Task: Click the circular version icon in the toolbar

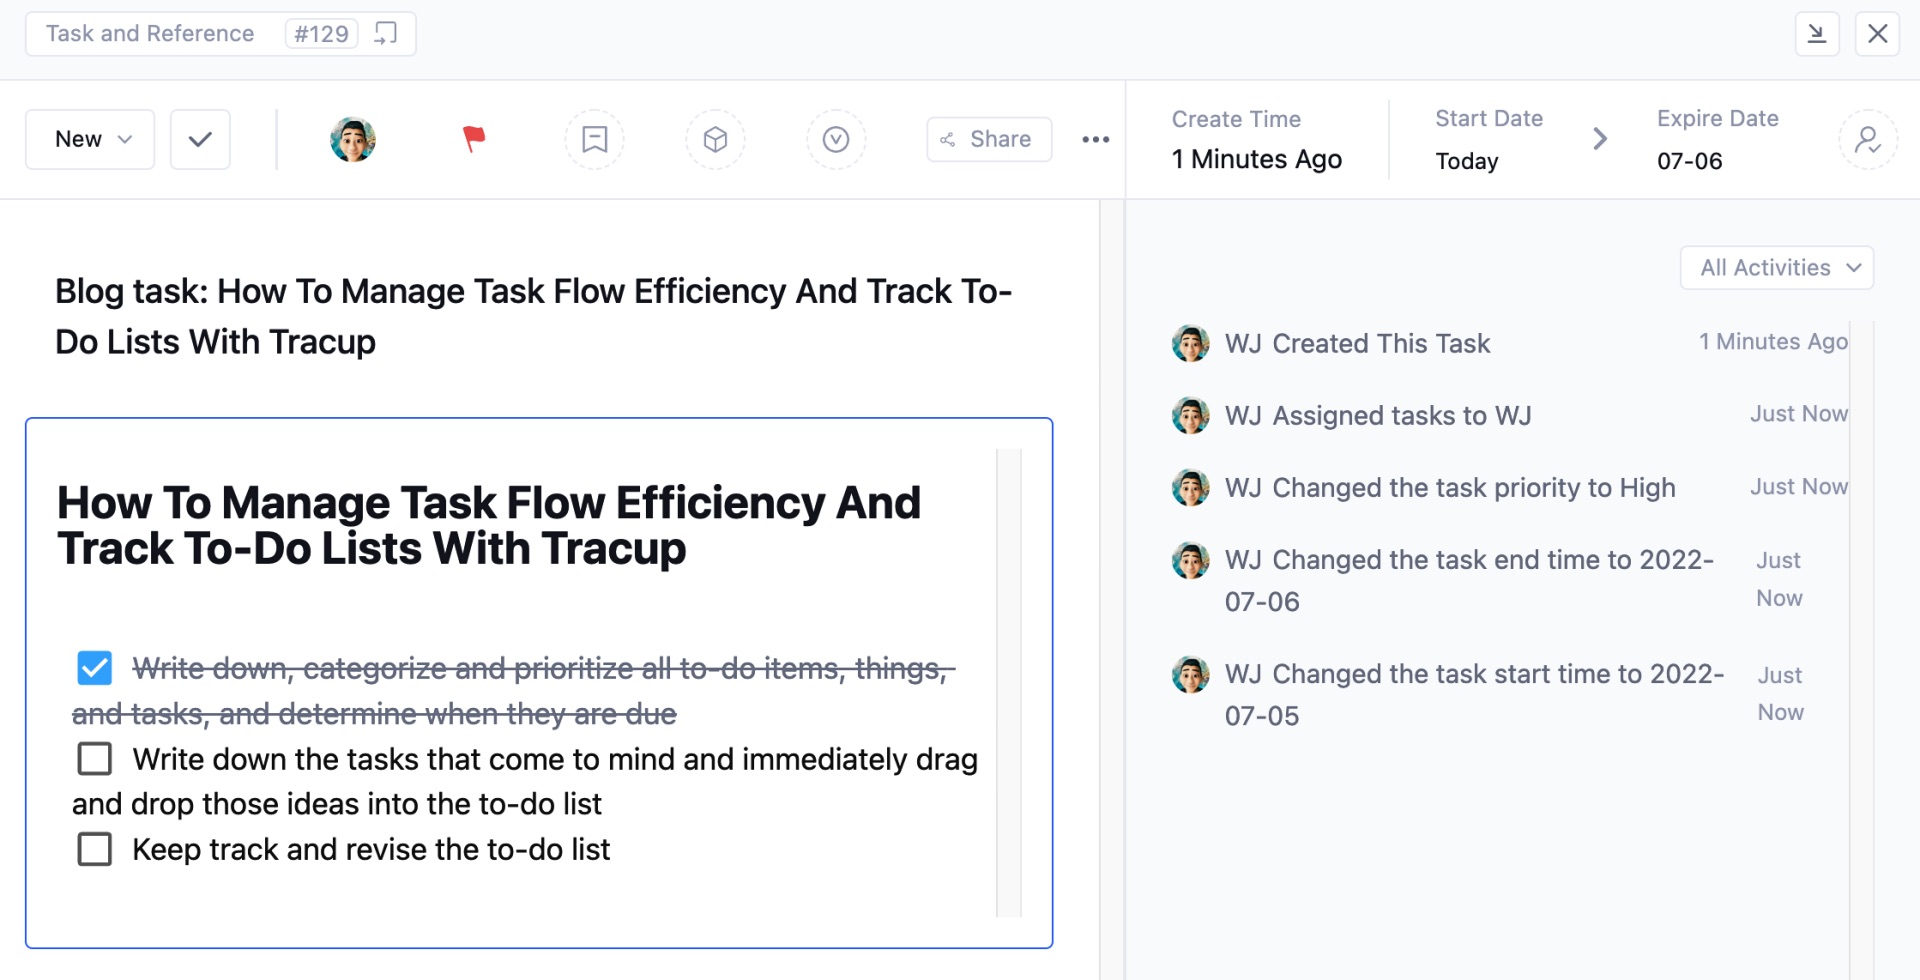Action: click(x=836, y=139)
